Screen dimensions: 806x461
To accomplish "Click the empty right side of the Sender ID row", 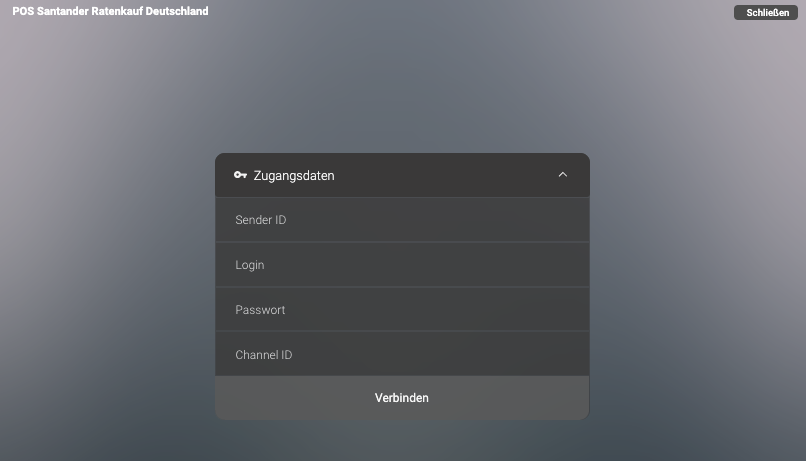I will click(x=488, y=220).
